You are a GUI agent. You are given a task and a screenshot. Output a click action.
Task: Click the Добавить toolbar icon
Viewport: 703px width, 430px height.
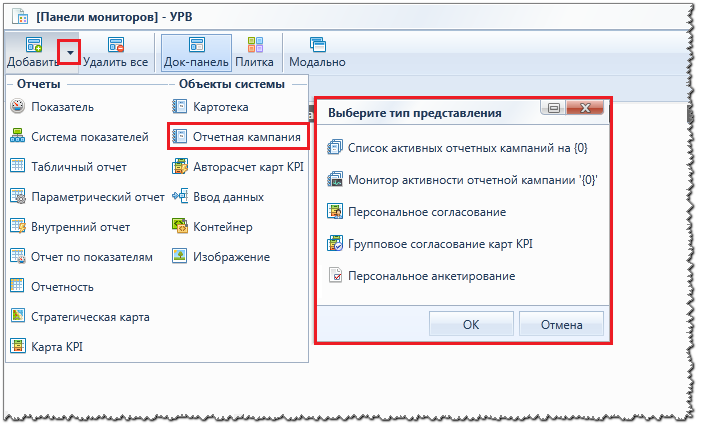point(34,44)
